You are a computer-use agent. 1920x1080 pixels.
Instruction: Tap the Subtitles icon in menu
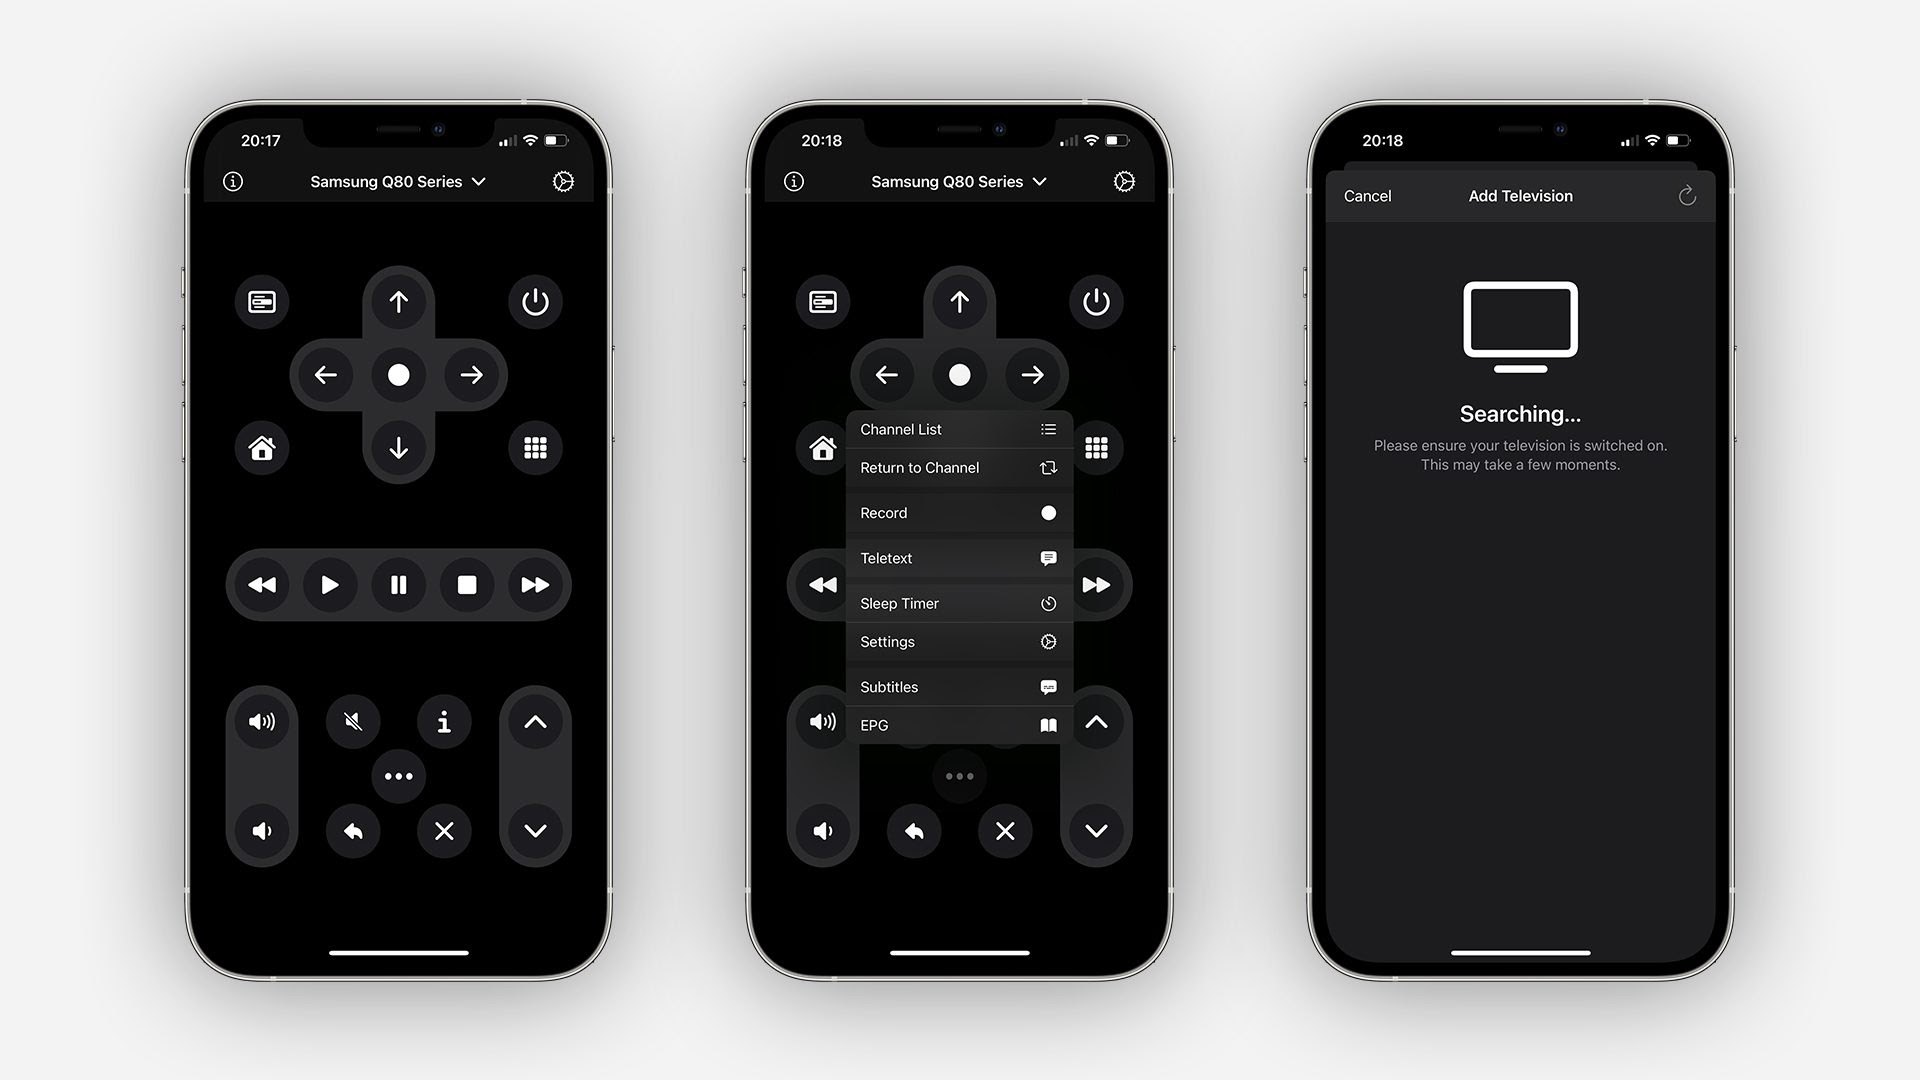[1046, 684]
